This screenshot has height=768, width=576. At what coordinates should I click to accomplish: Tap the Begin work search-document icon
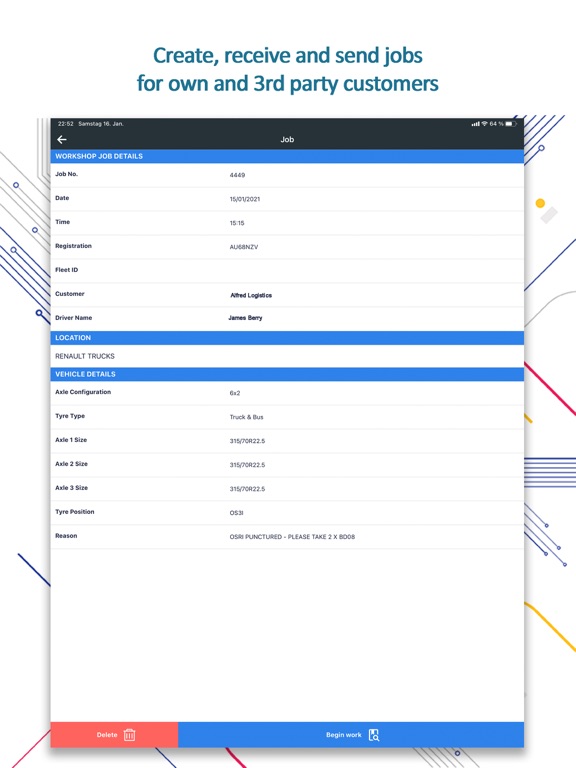tap(374, 735)
